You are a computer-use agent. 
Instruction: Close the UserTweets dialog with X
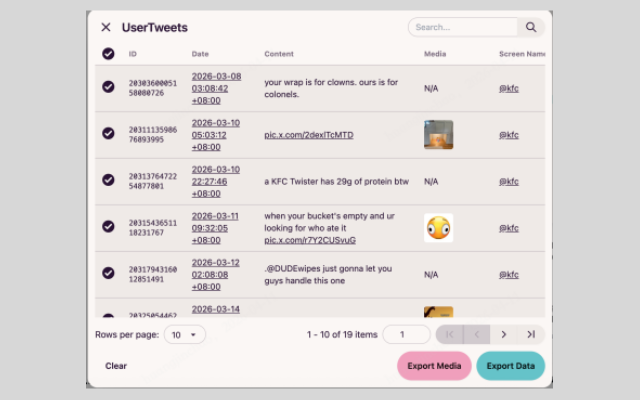point(106,27)
